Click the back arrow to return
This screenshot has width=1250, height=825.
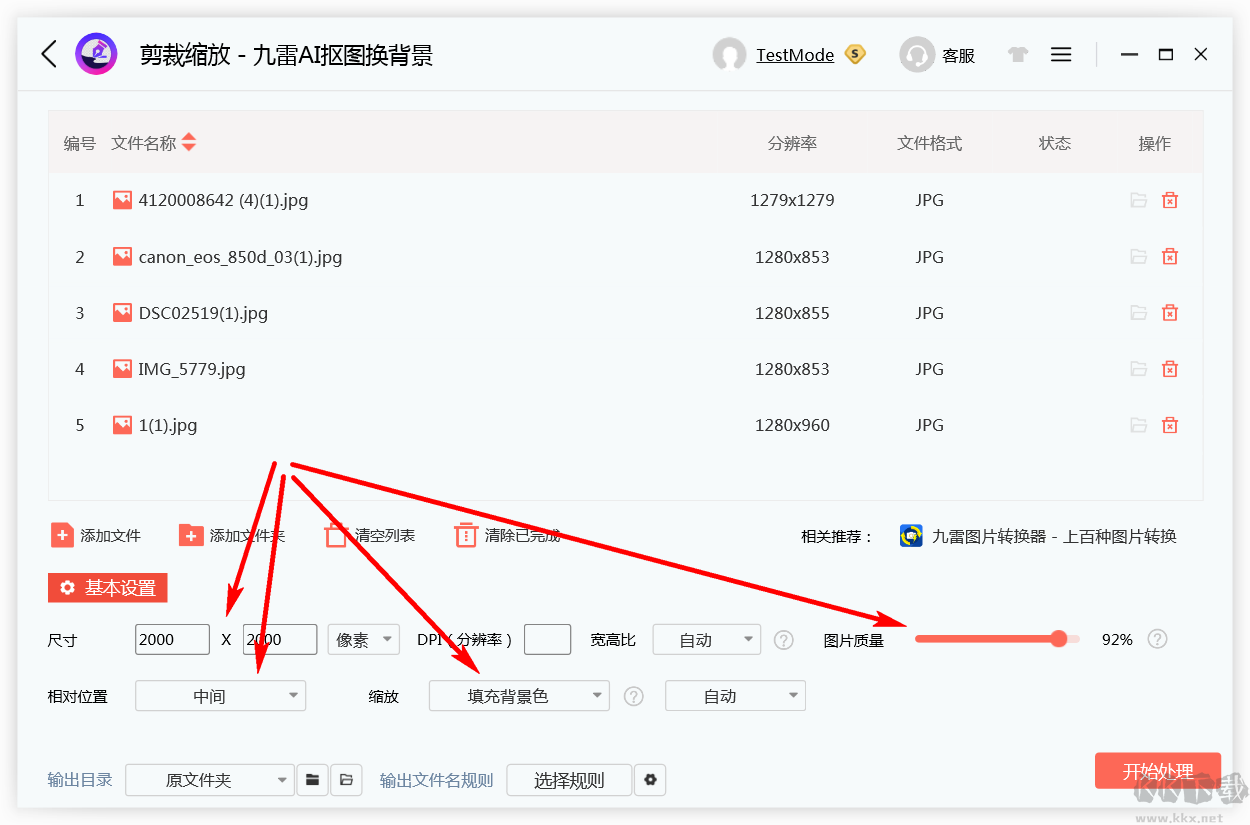(48, 54)
